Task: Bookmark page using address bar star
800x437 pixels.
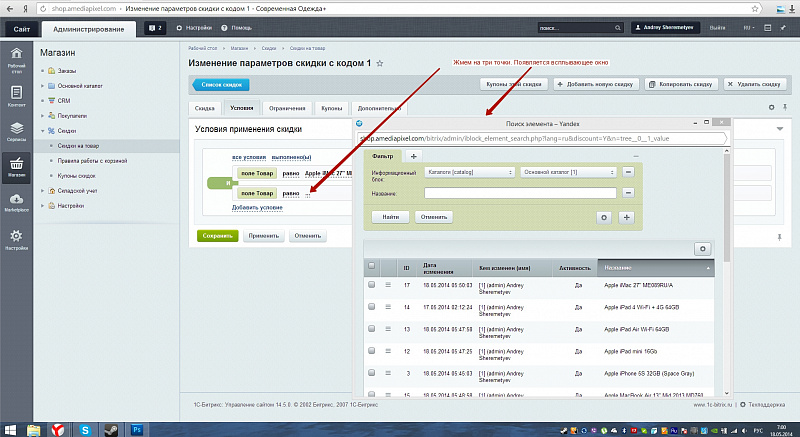Action: tap(755, 9)
